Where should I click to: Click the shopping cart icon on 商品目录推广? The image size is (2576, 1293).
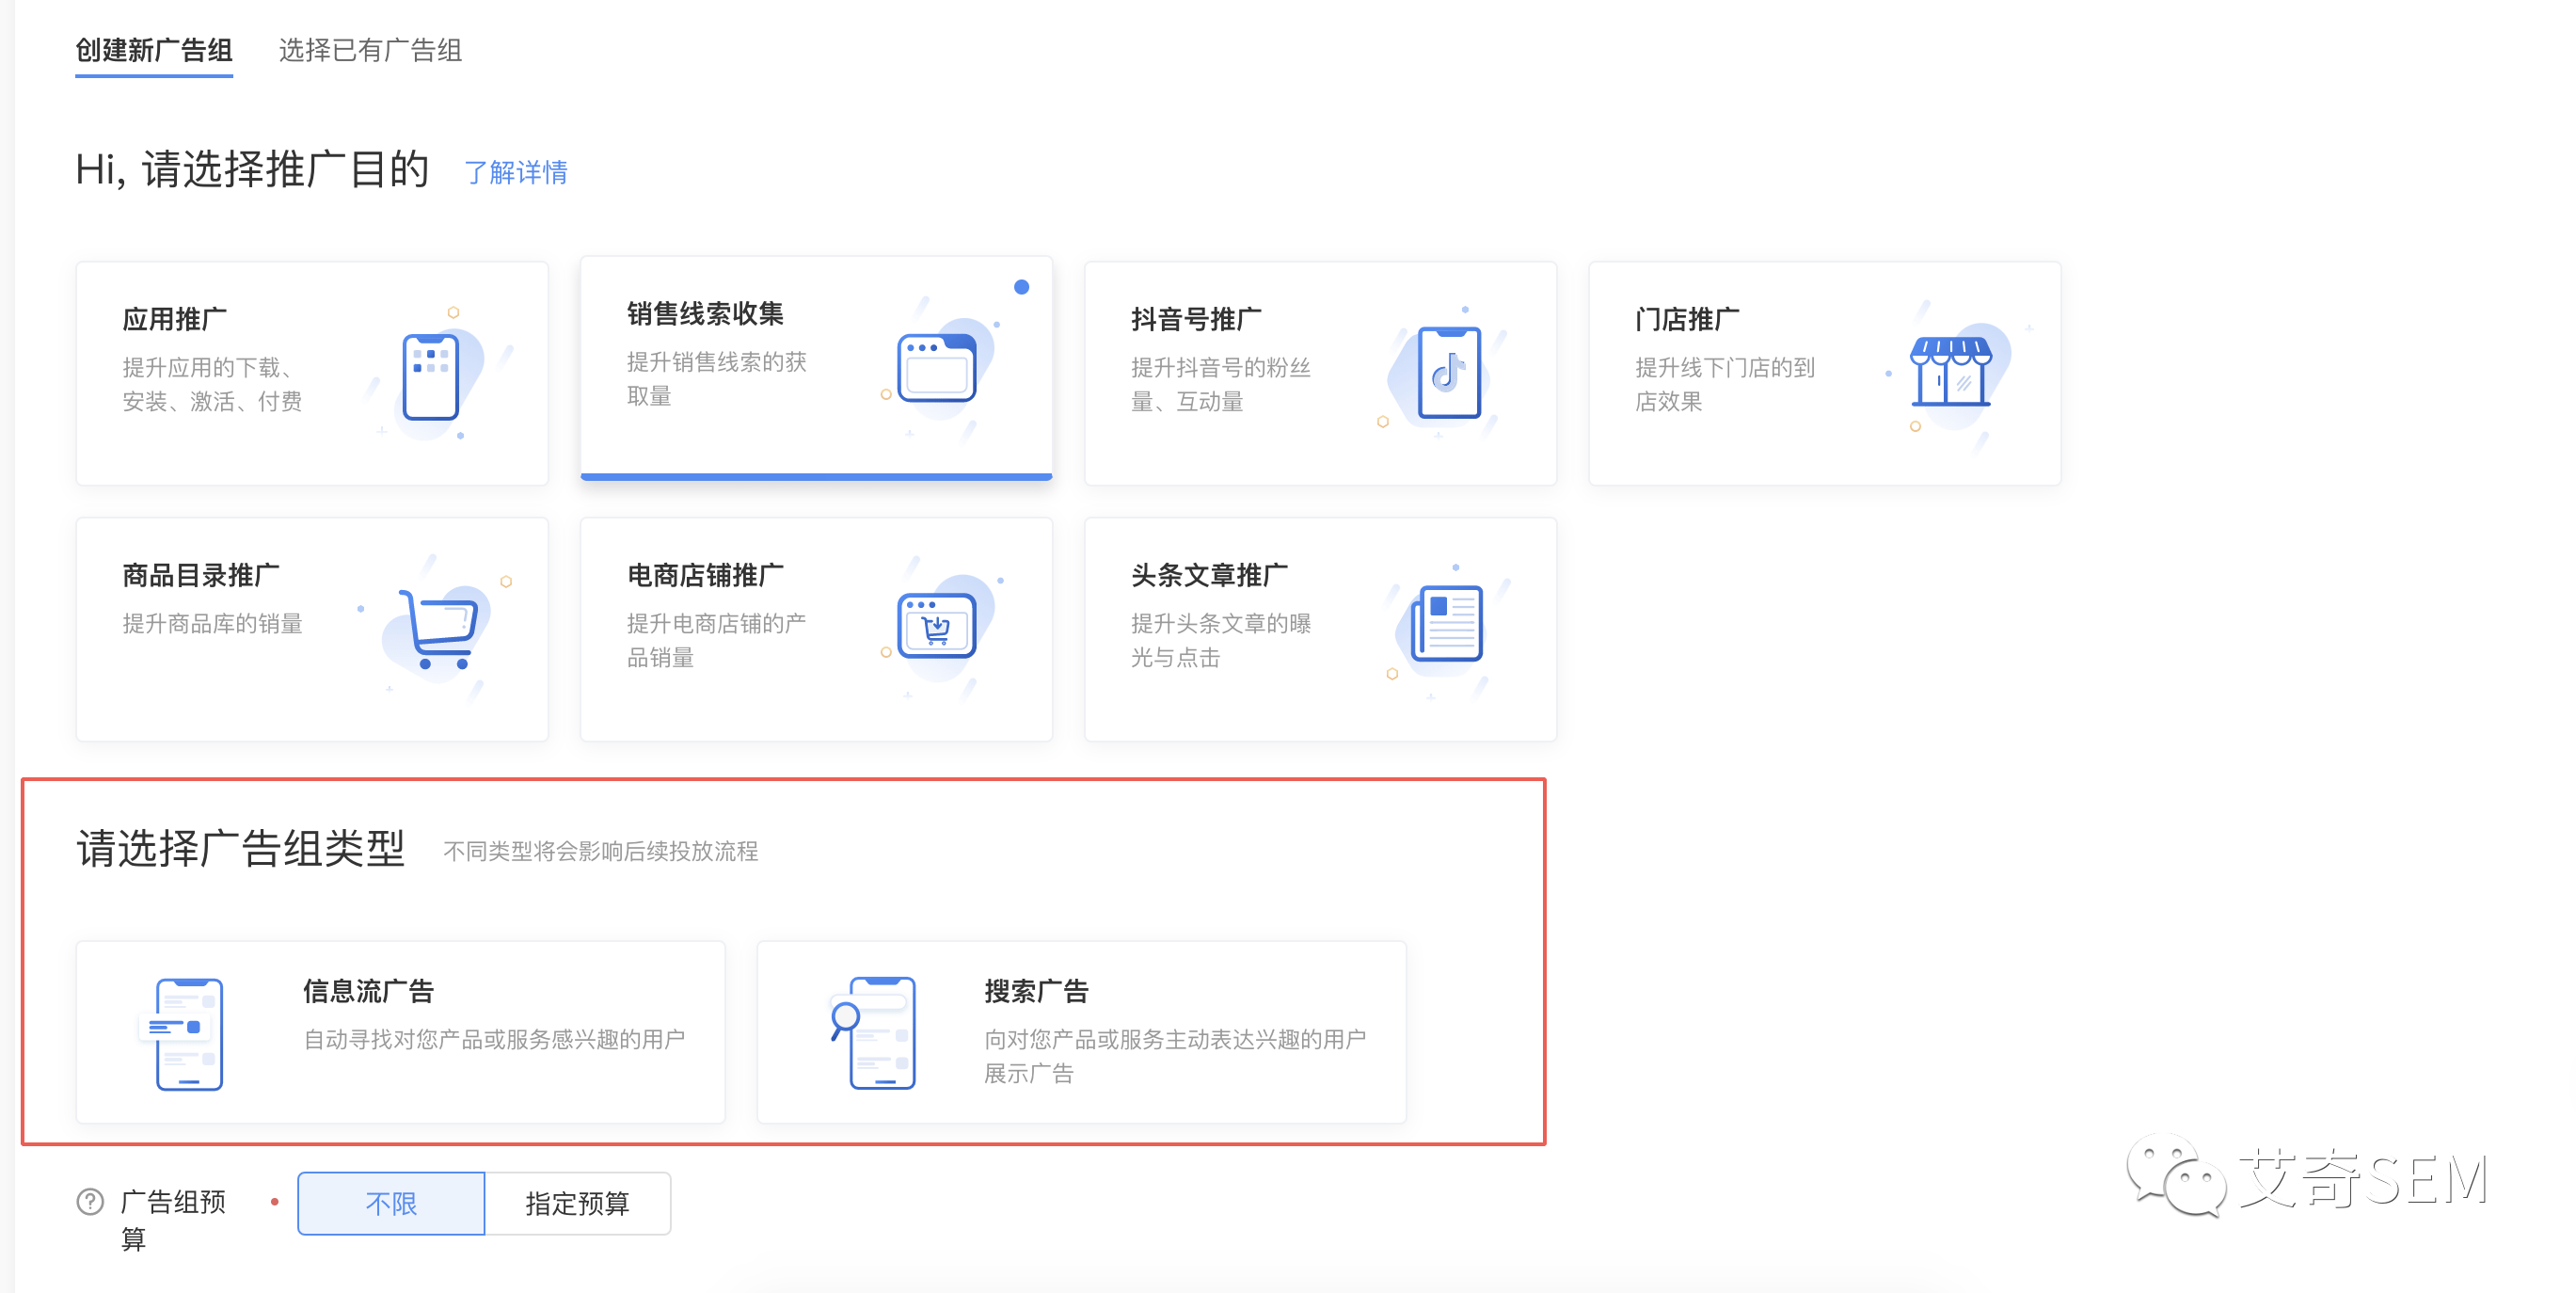pos(438,628)
